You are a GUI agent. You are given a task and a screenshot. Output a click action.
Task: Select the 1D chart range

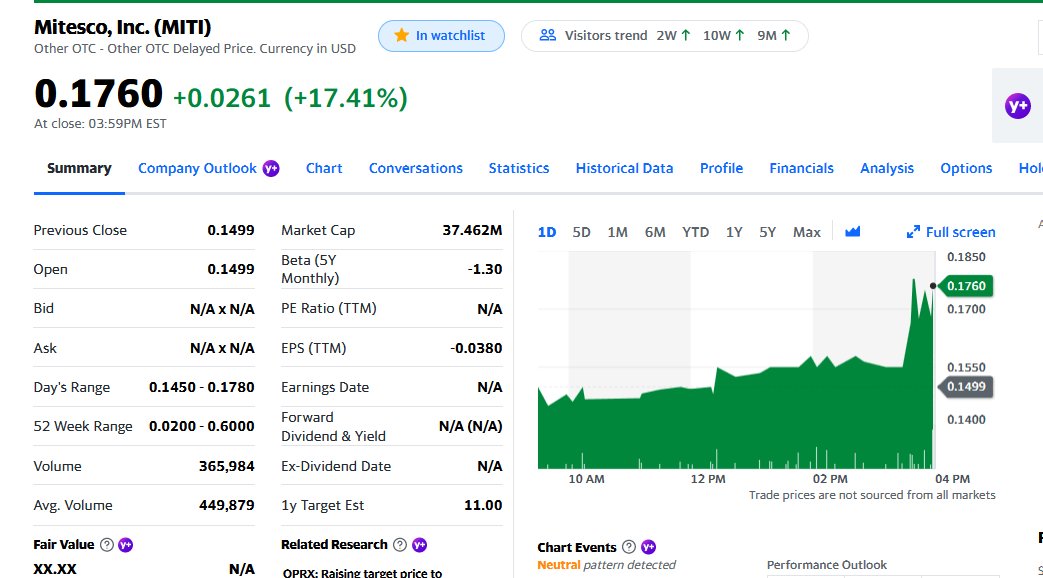pyautogui.click(x=547, y=232)
